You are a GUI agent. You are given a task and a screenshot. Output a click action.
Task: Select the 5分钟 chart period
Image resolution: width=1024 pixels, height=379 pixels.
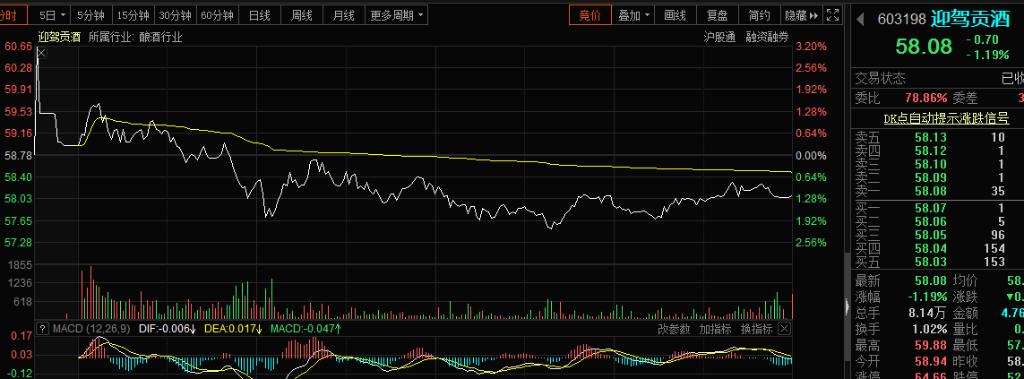pyautogui.click(x=90, y=15)
